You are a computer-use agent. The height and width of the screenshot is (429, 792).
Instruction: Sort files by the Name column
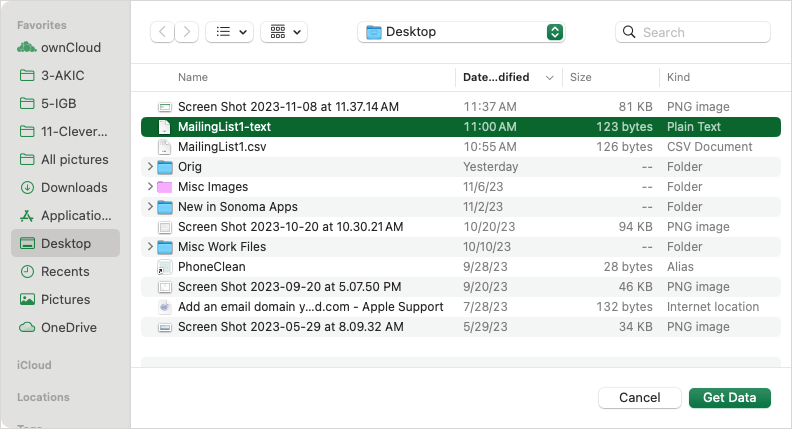(193, 77)
